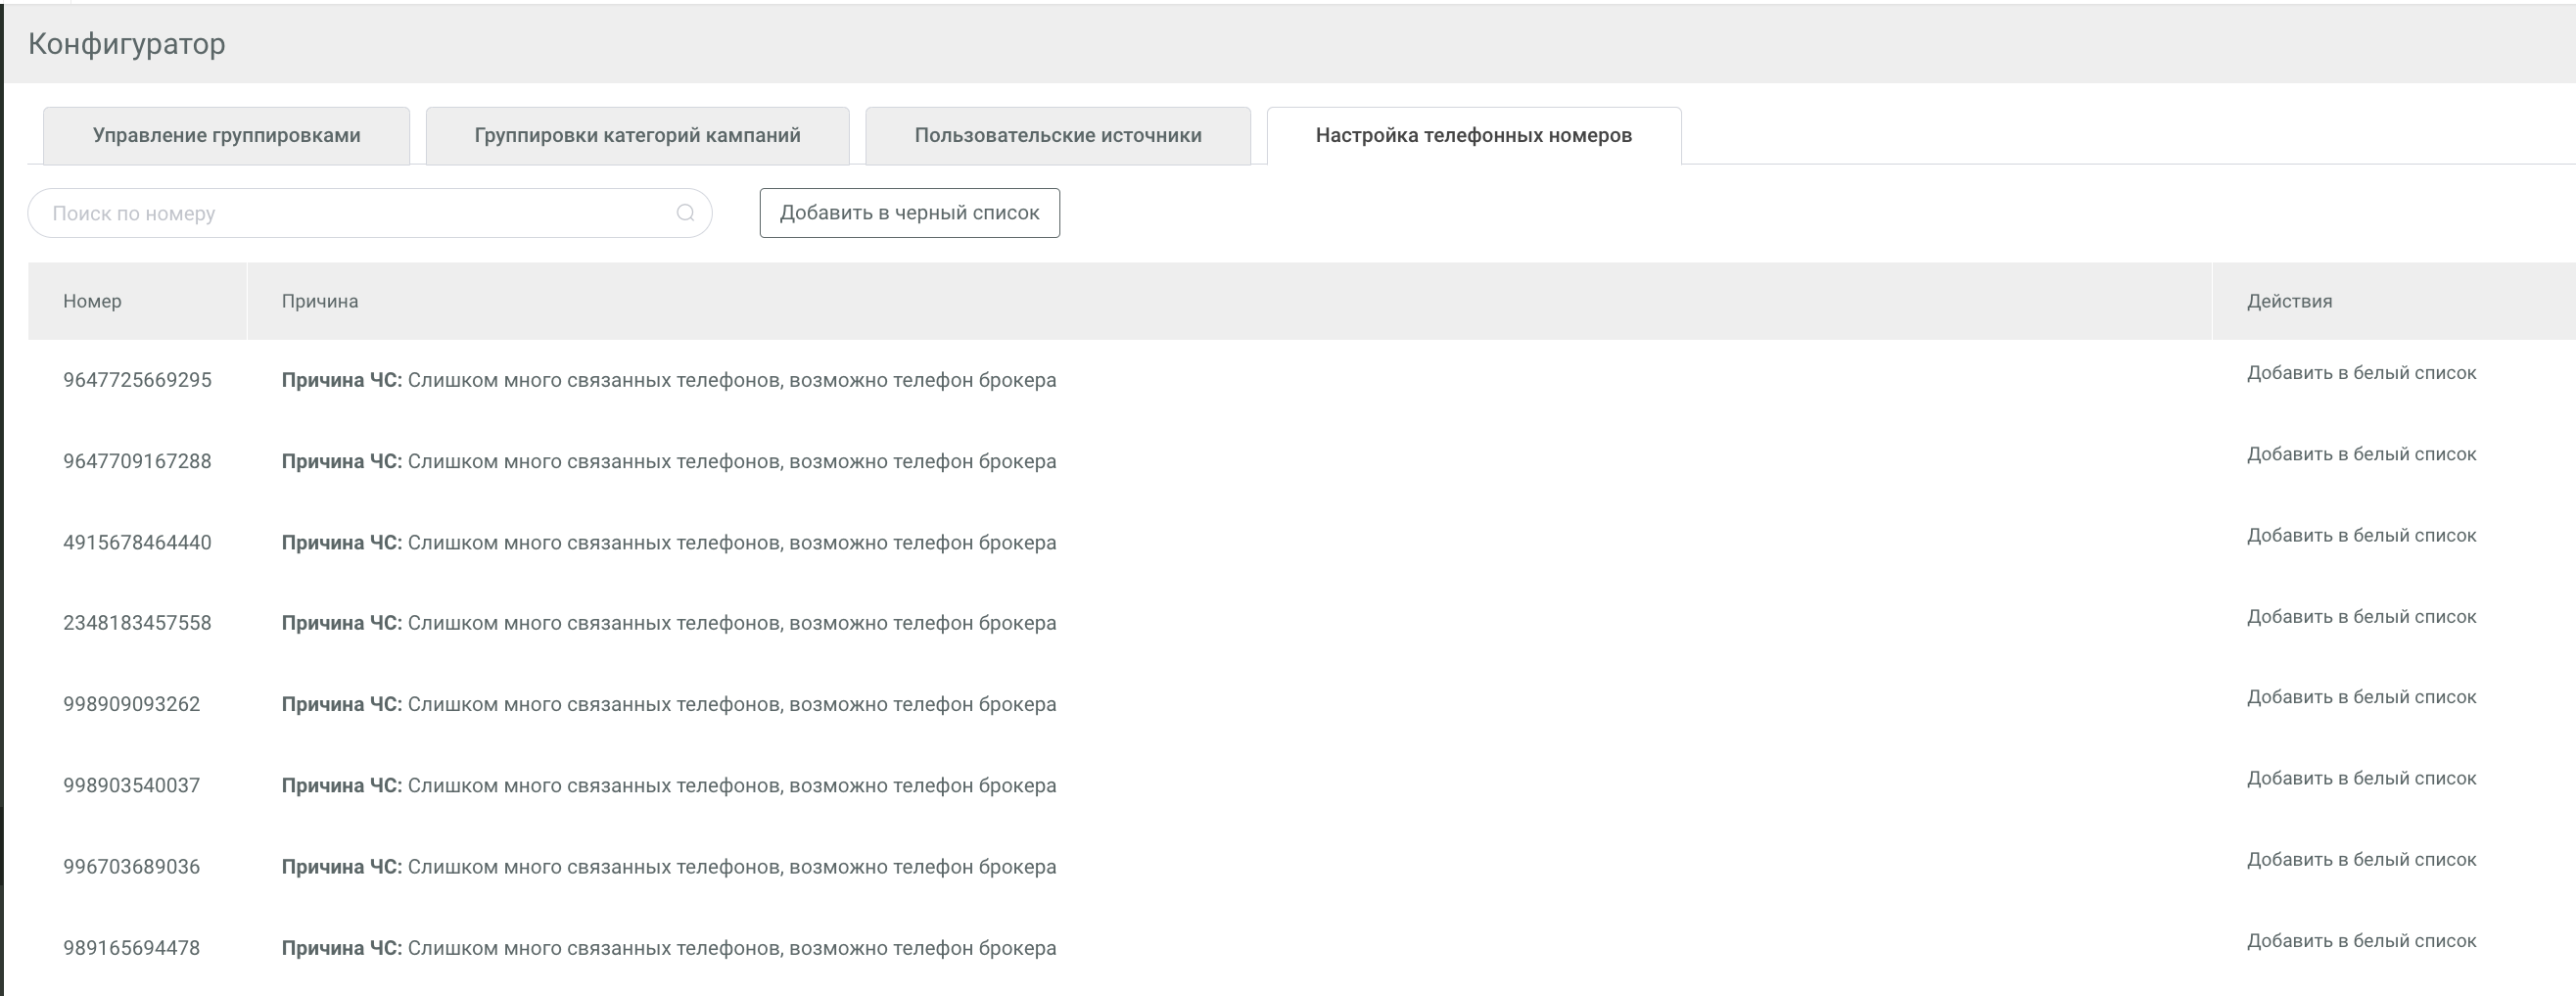
Task: Add 2348183457558 to the white list
Action: coord(2361,617)
